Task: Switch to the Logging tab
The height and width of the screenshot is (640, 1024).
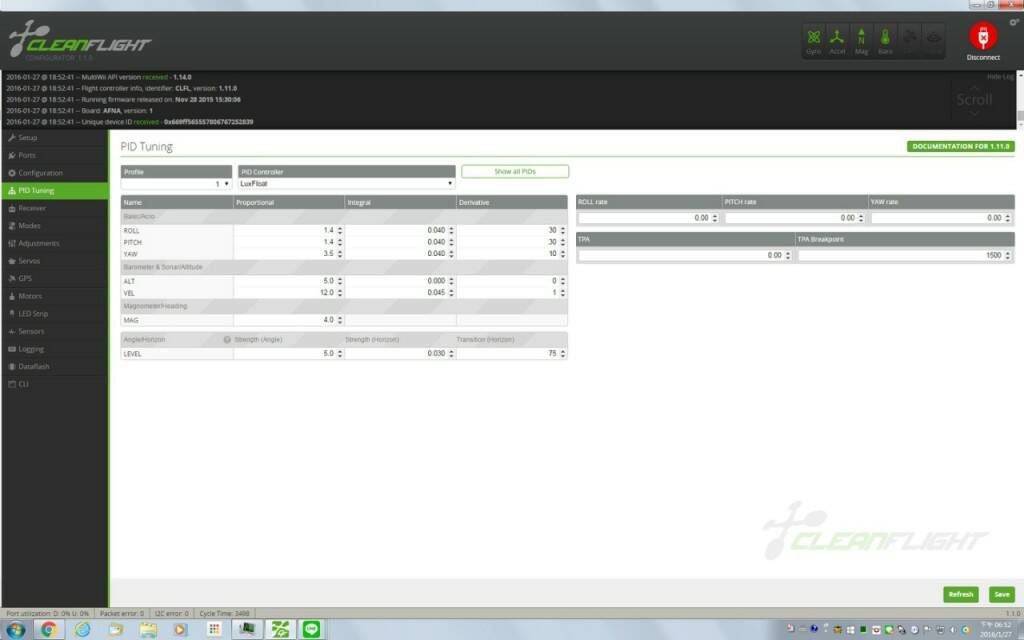Action: click(55, 349)
